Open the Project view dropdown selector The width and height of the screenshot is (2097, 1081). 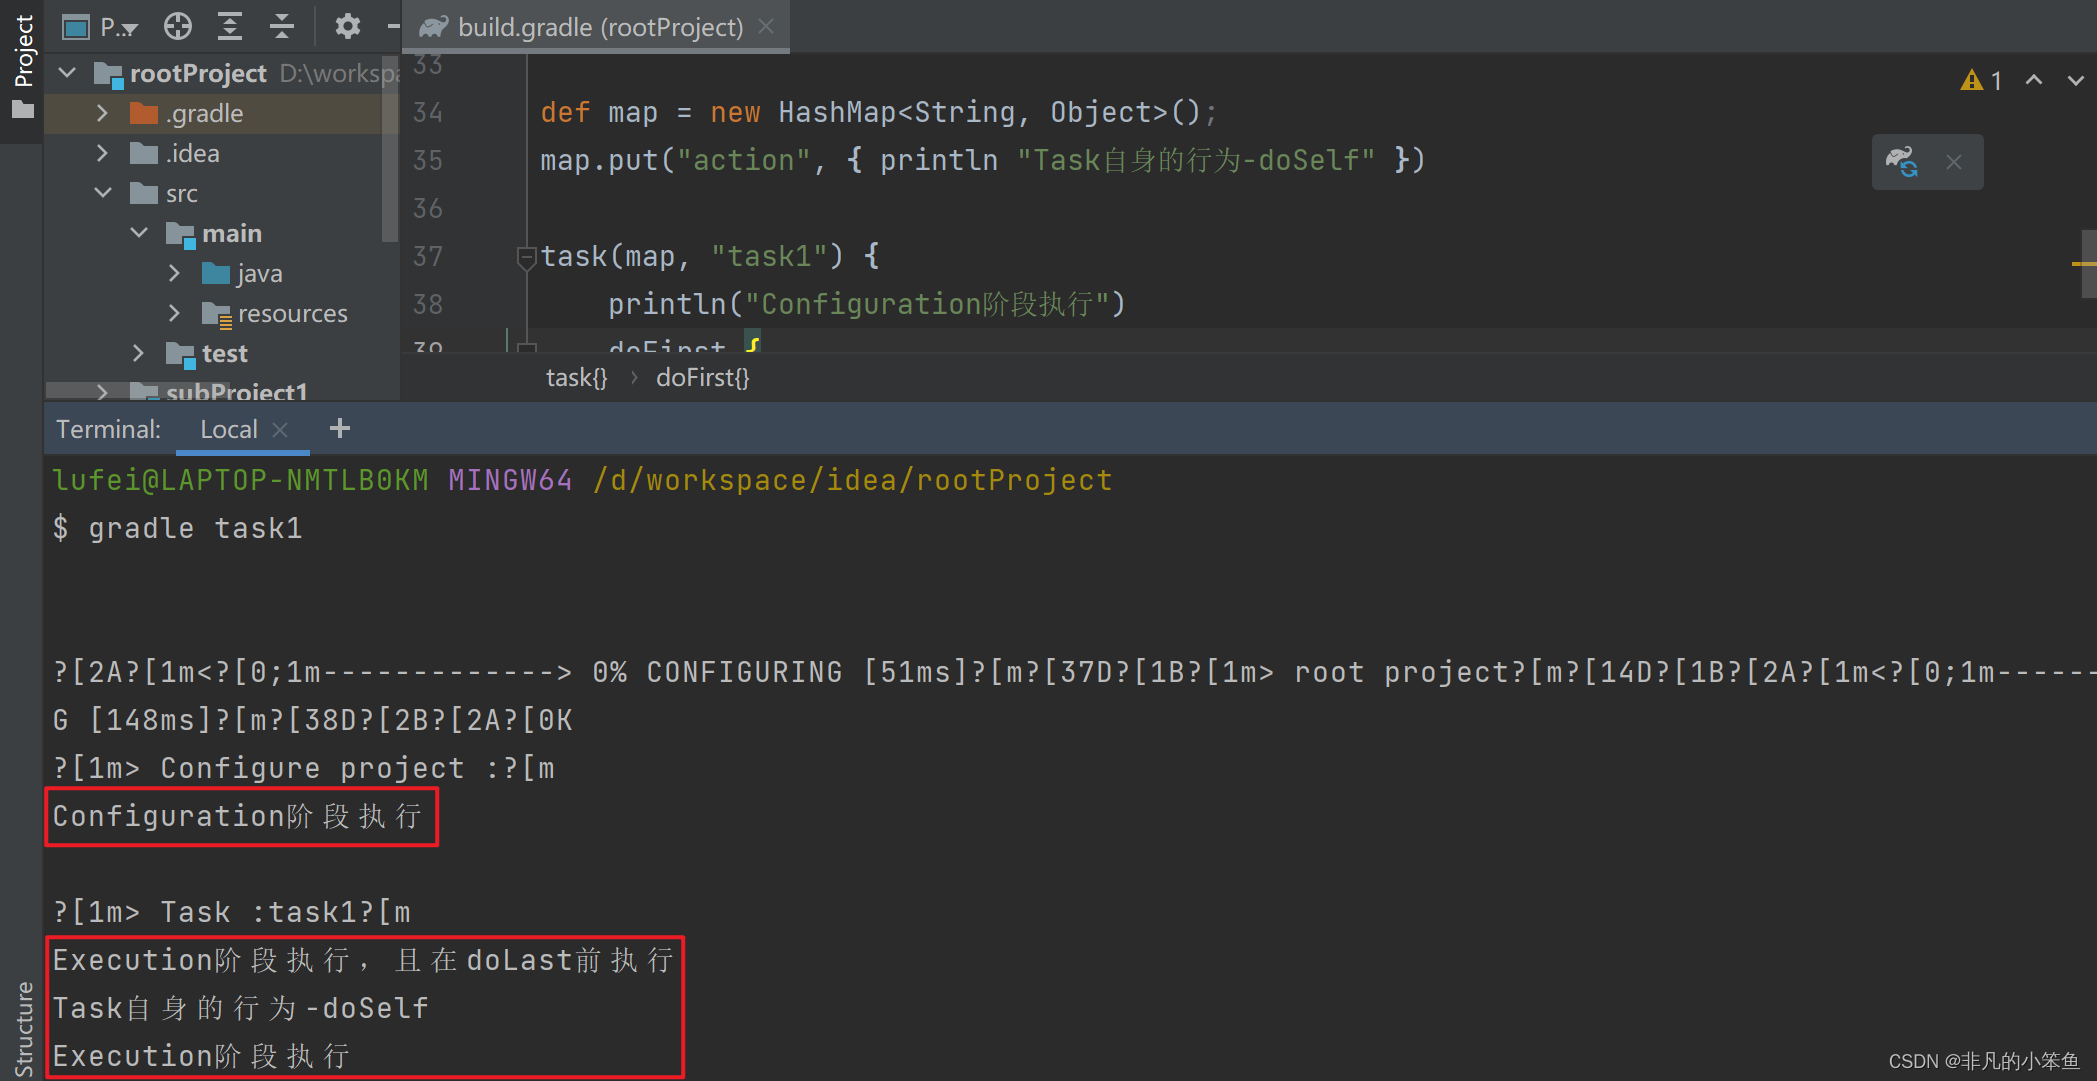[117, 27]
